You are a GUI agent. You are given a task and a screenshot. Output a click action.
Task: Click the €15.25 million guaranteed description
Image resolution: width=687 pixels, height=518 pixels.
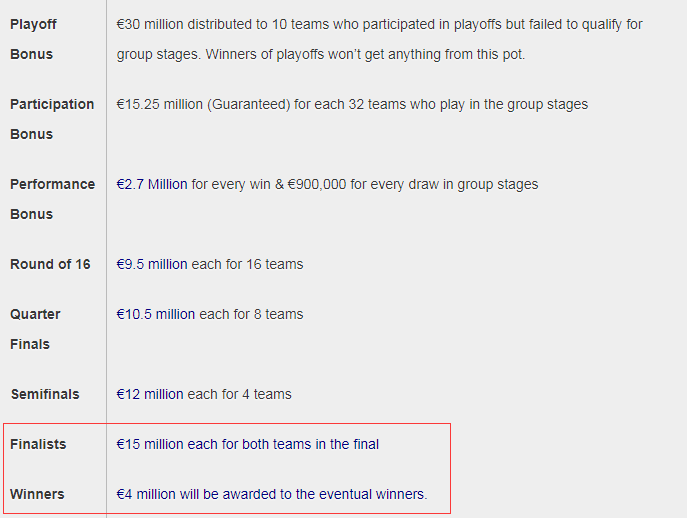[352, 104]
